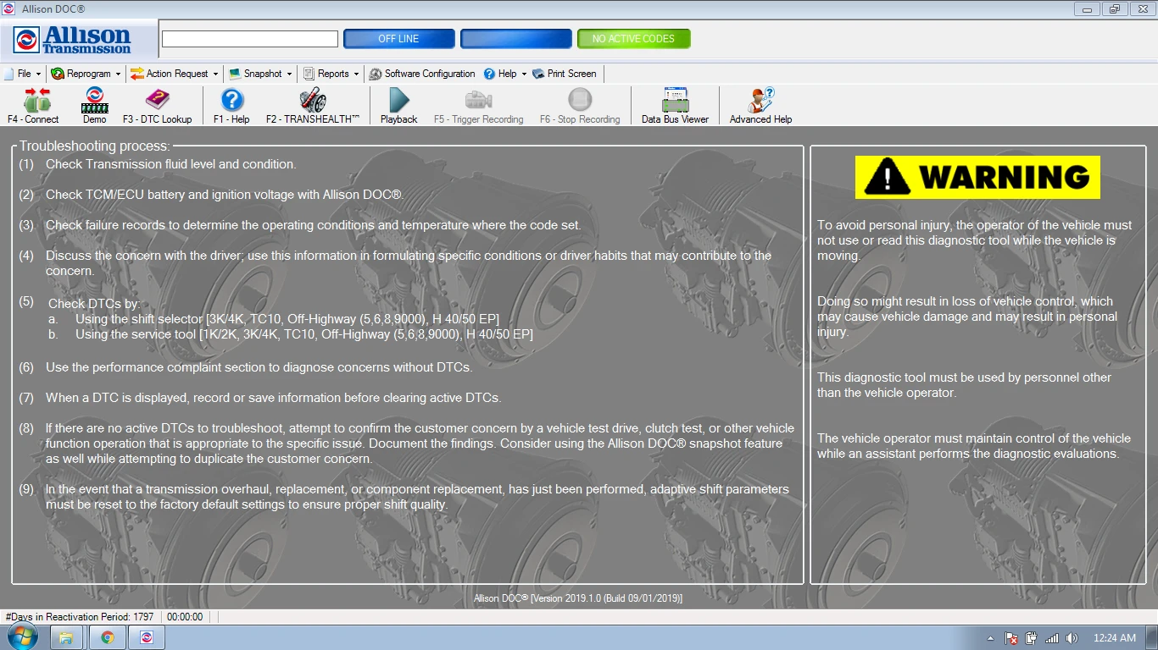Viewport: 1158px width, 650px height.
Task: Open Advanced Help
Action: click(761, 105)
